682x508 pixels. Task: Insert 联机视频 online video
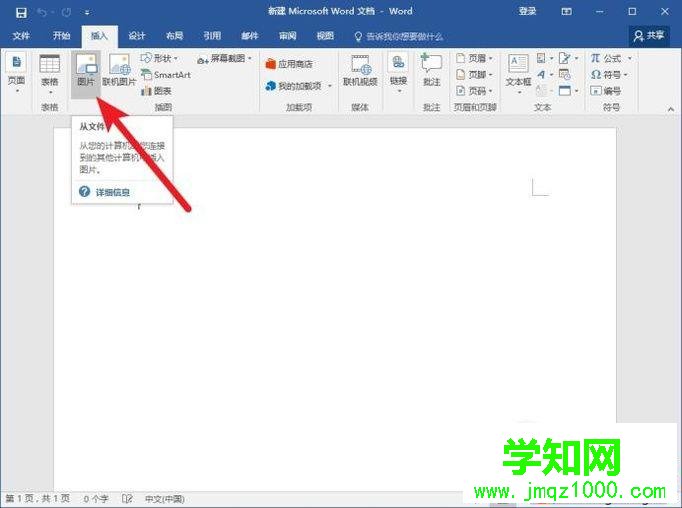tap(360, 70)
